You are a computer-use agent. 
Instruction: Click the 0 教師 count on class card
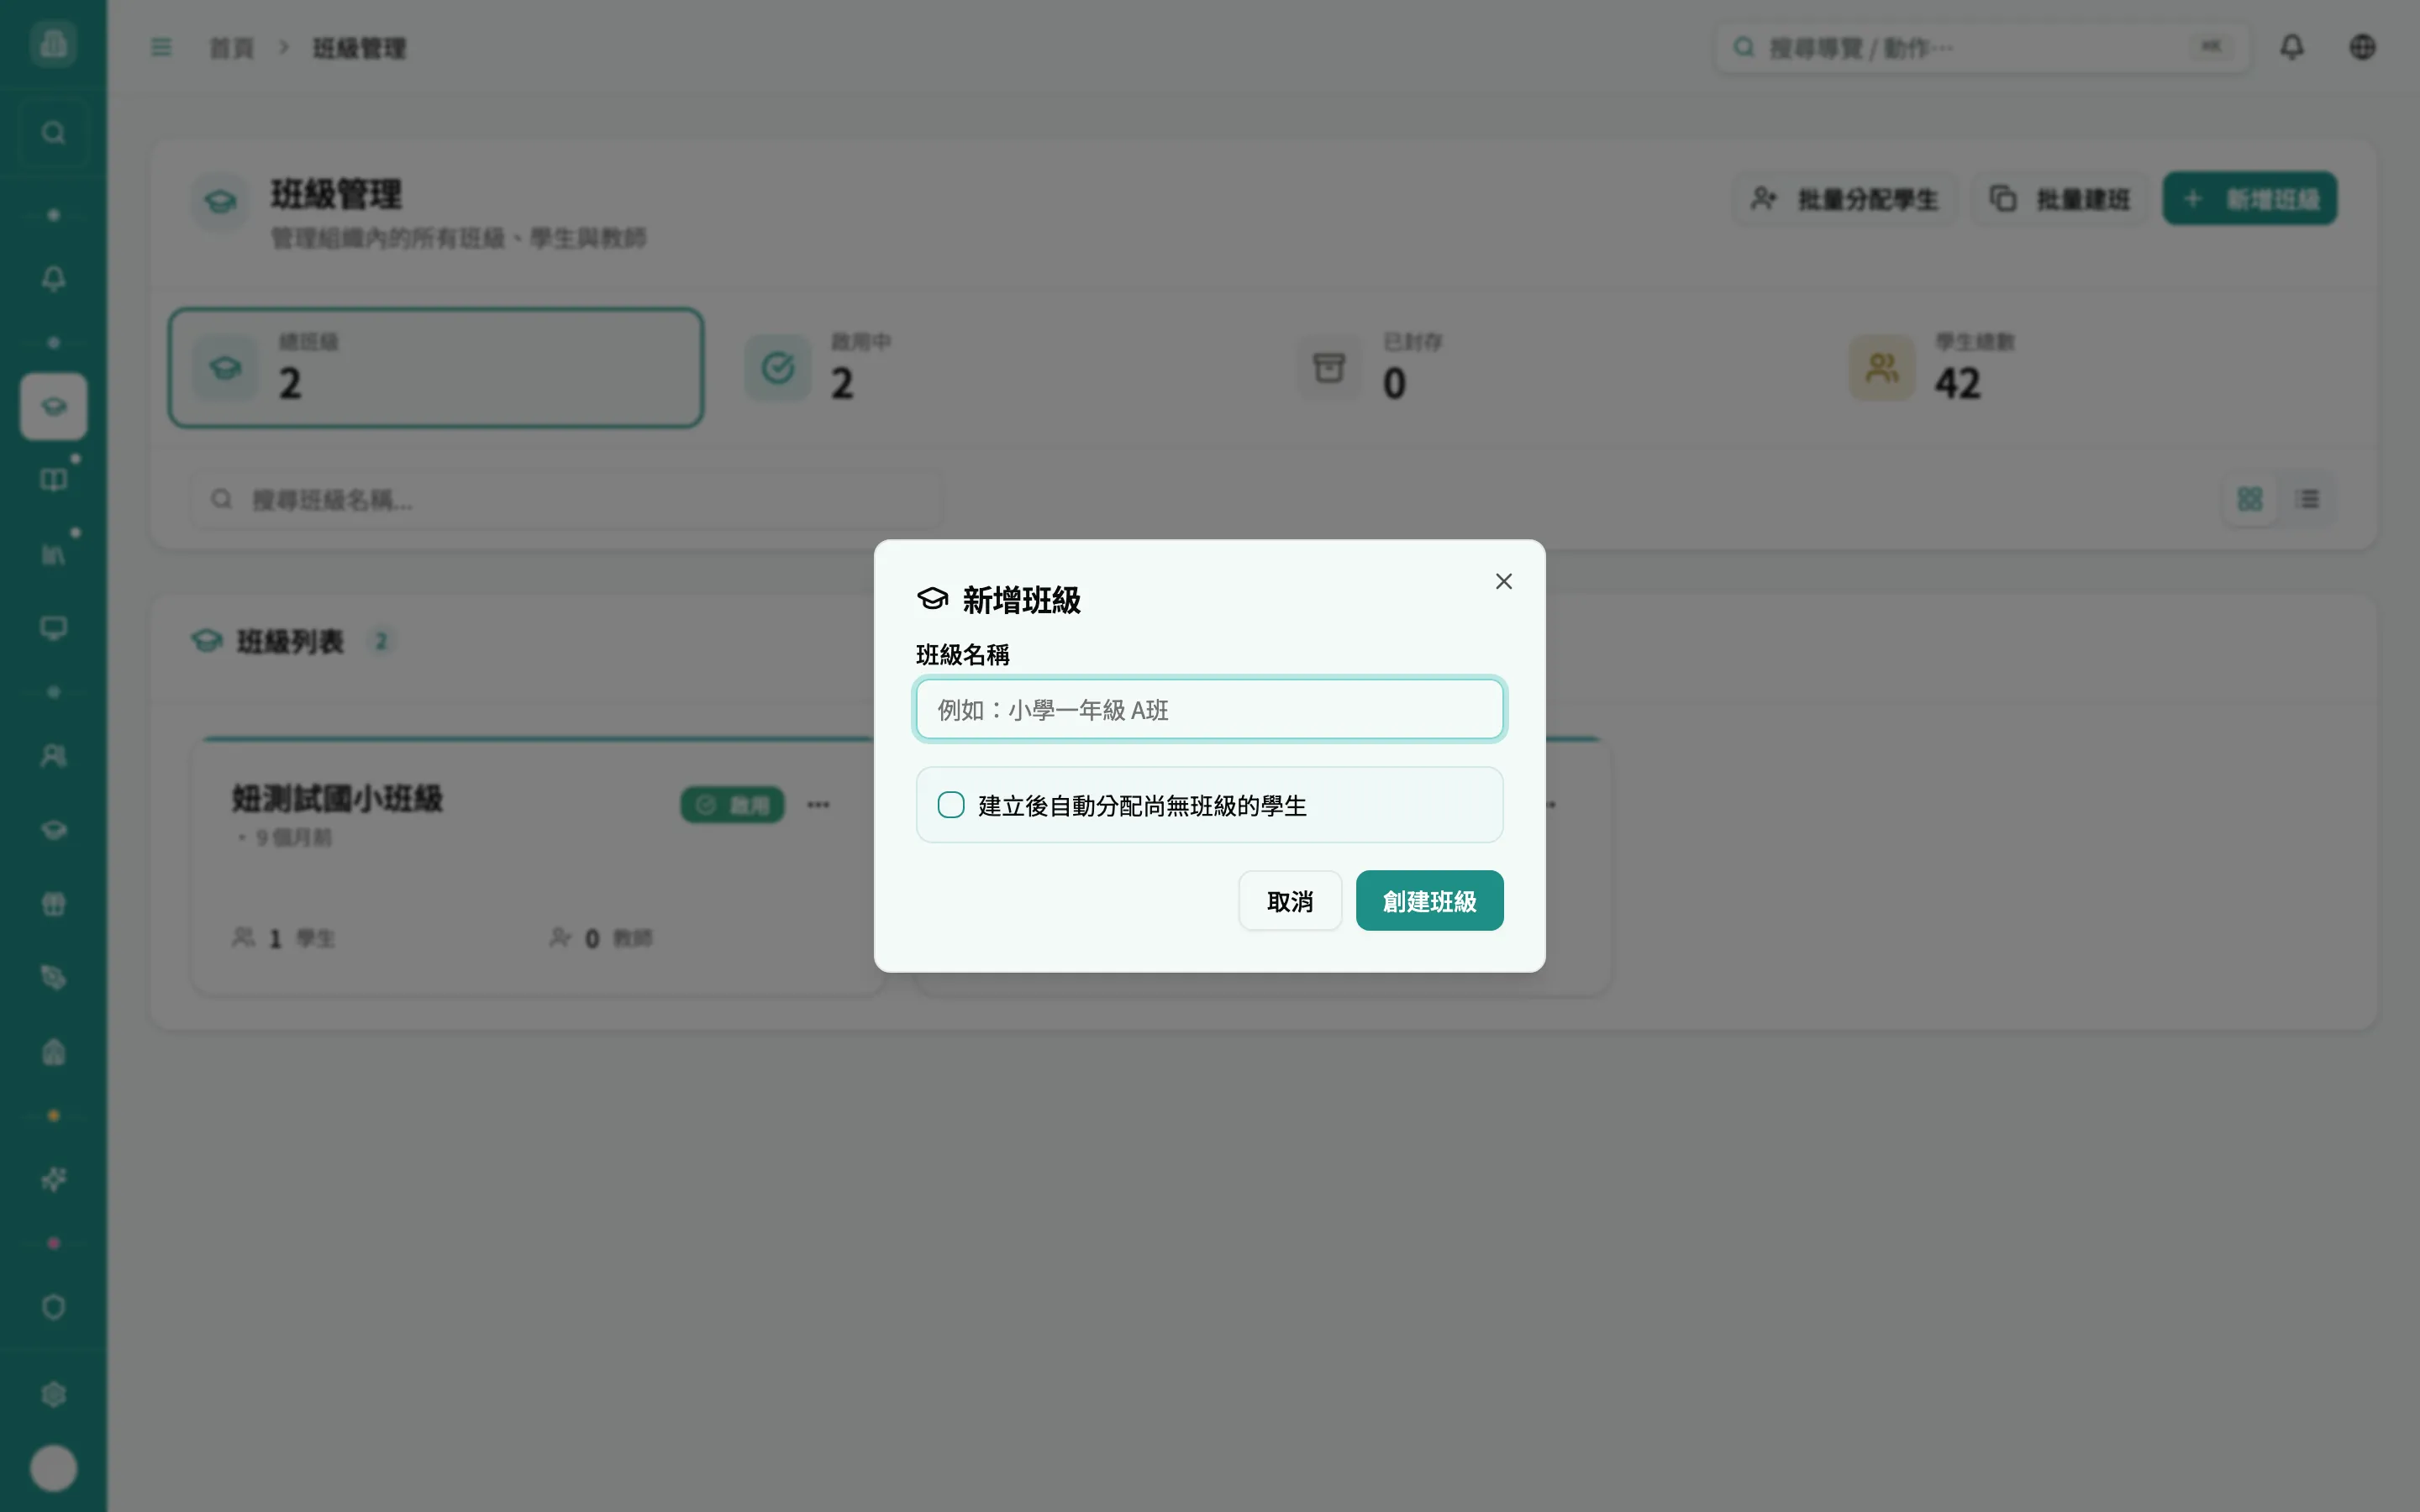tap(601, 938)
